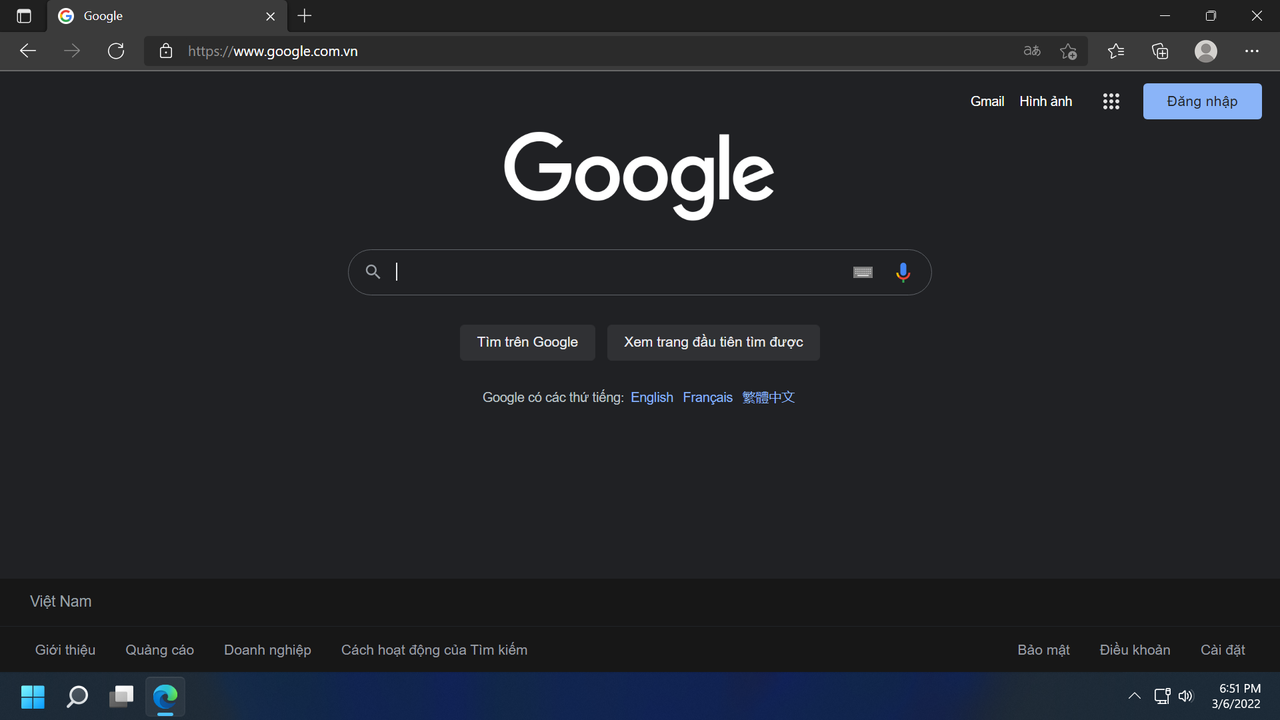The width and height of the screenshot is (1280, 720).
Task: Click the page reload icon
Action: tap(115, 51)
